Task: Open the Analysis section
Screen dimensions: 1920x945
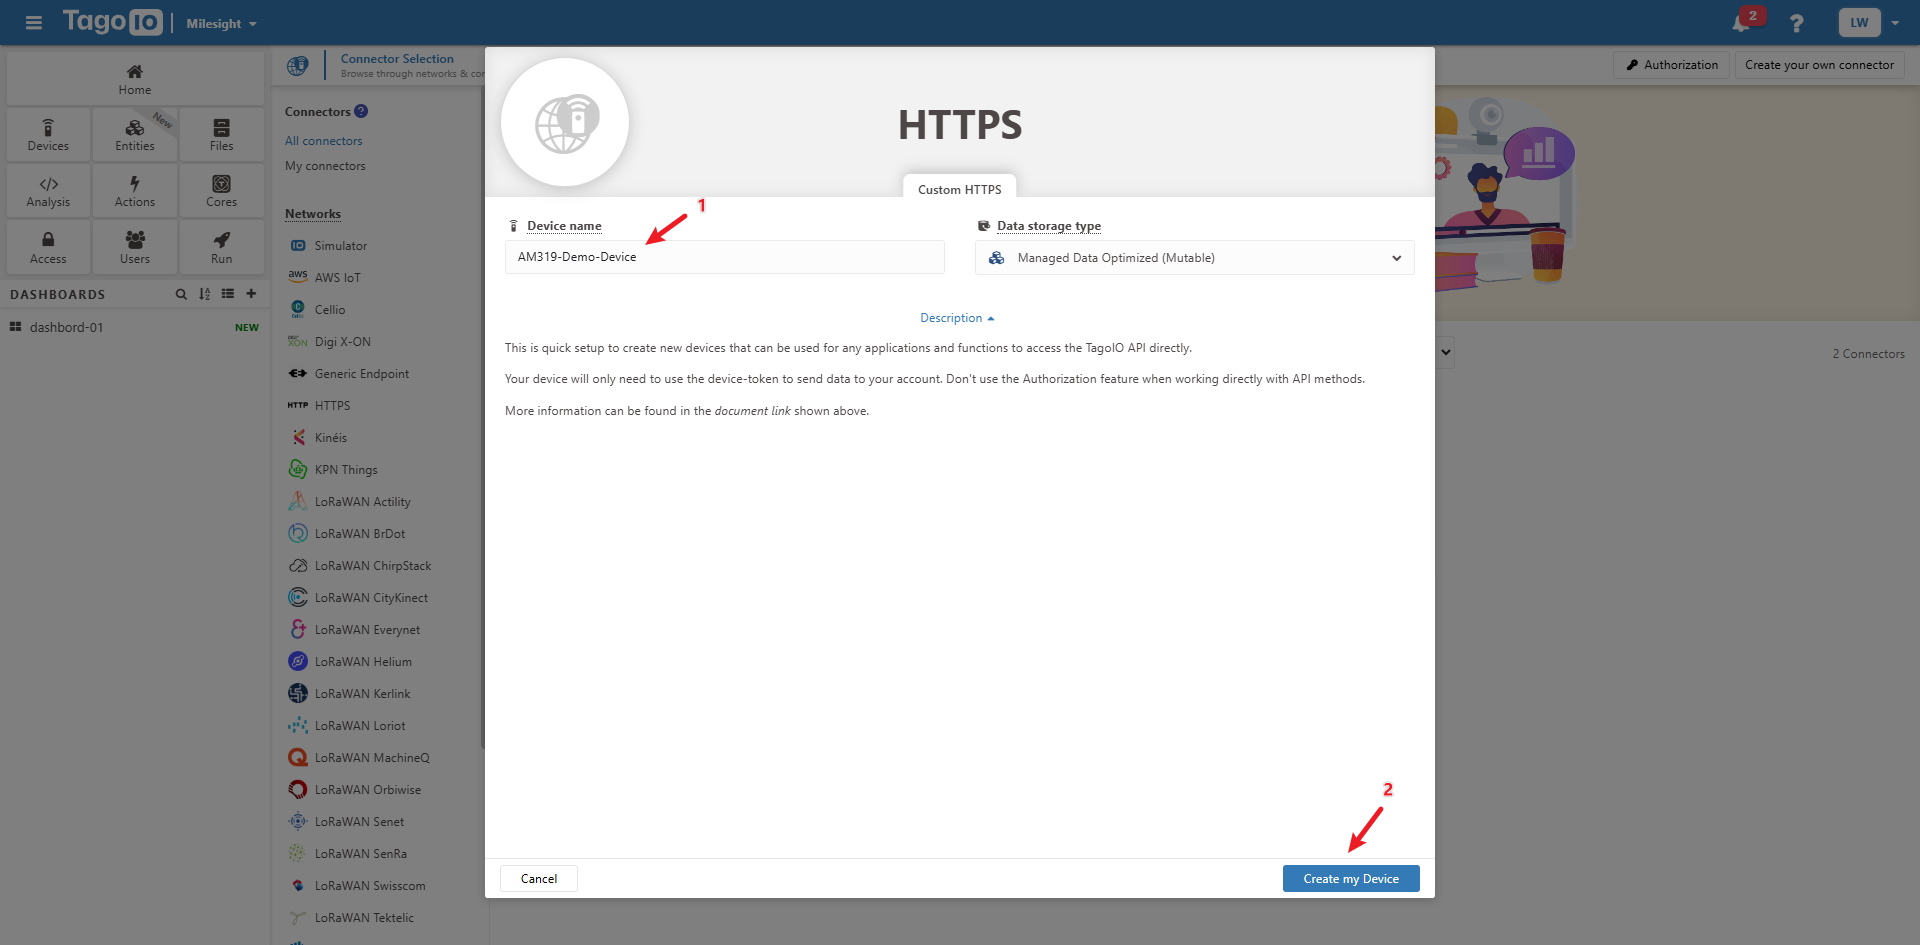Action: (x=48, y=191)
